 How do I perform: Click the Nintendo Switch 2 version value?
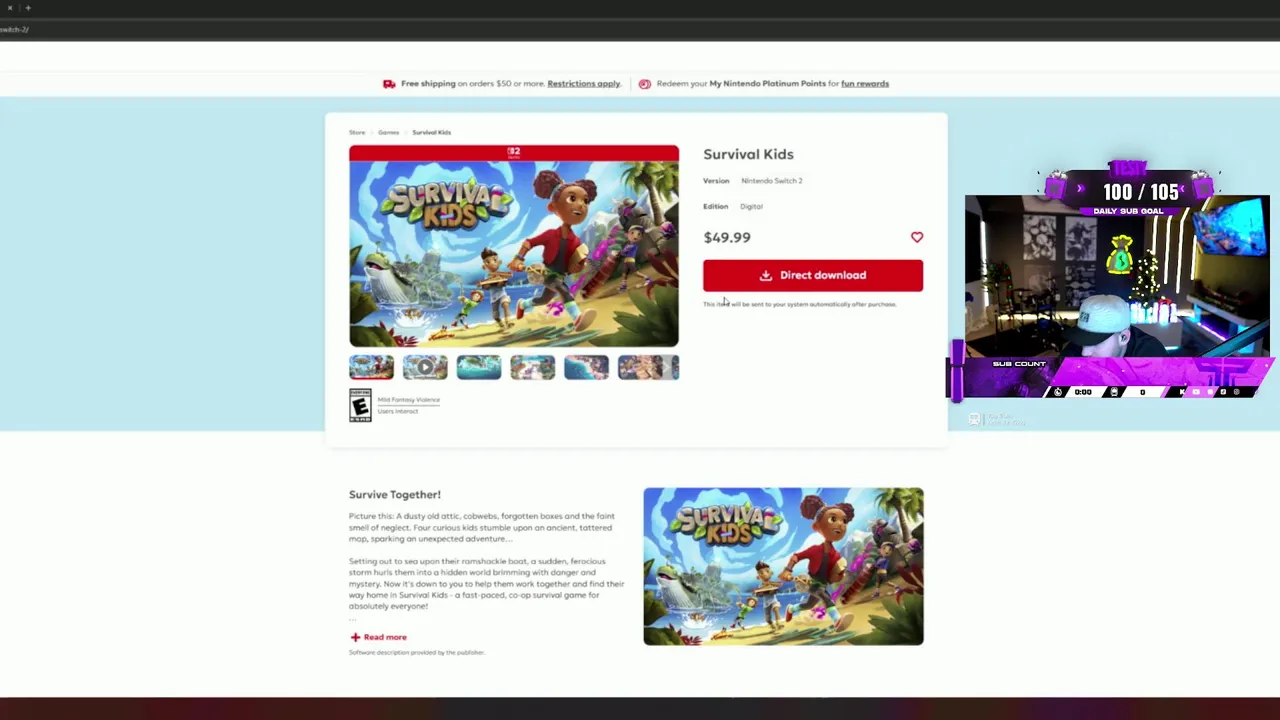[x=772, y=181]
